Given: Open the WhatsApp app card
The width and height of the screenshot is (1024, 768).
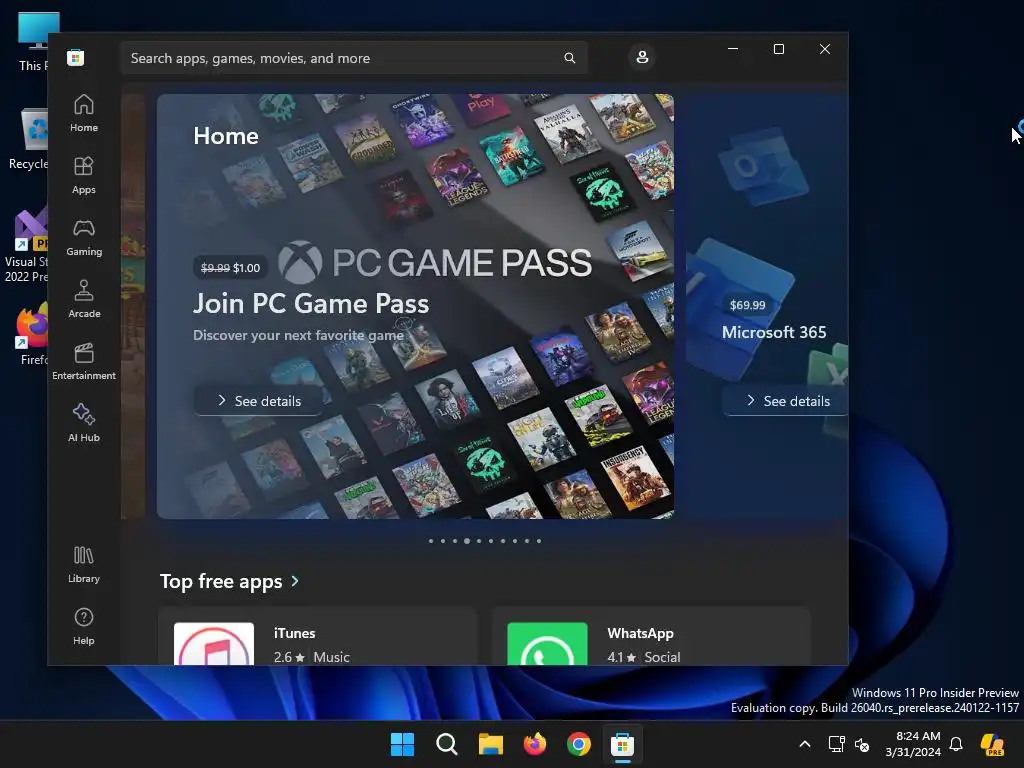Looking at the screenshot, I should [651, 637].
